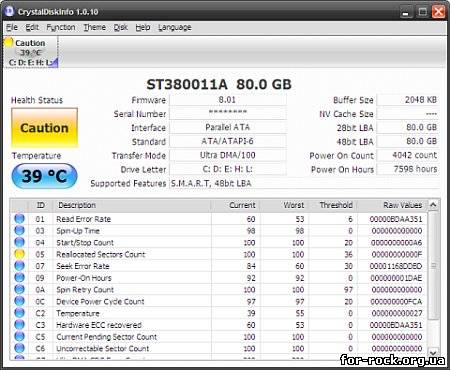This screenshot has width=450, height=370.
Task: Open the File menu
Action: click(x=12, y=27)
